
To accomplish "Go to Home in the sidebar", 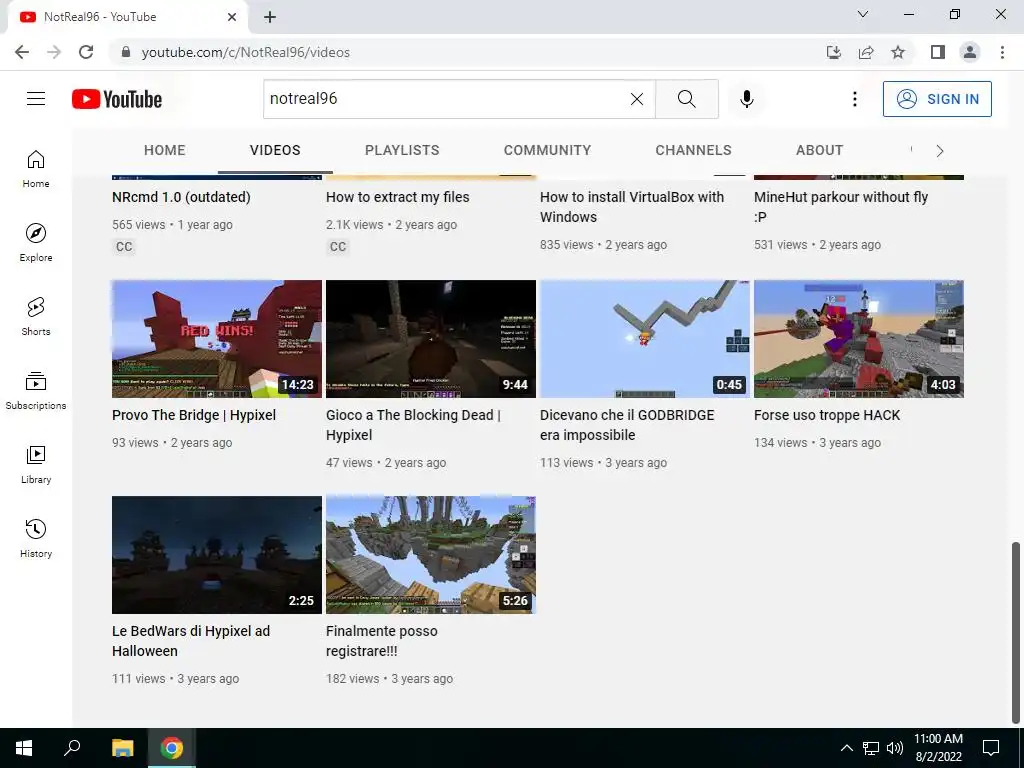I will pos(36,169).
